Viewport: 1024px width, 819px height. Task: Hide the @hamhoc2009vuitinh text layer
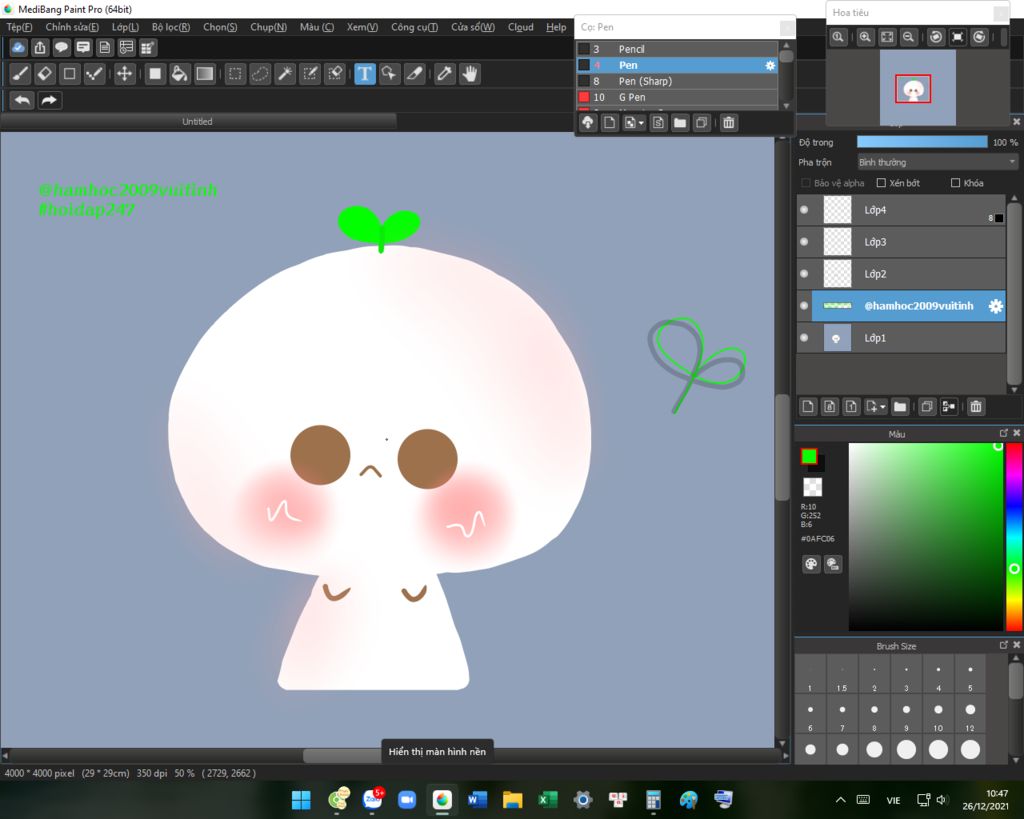pos(804,306)
